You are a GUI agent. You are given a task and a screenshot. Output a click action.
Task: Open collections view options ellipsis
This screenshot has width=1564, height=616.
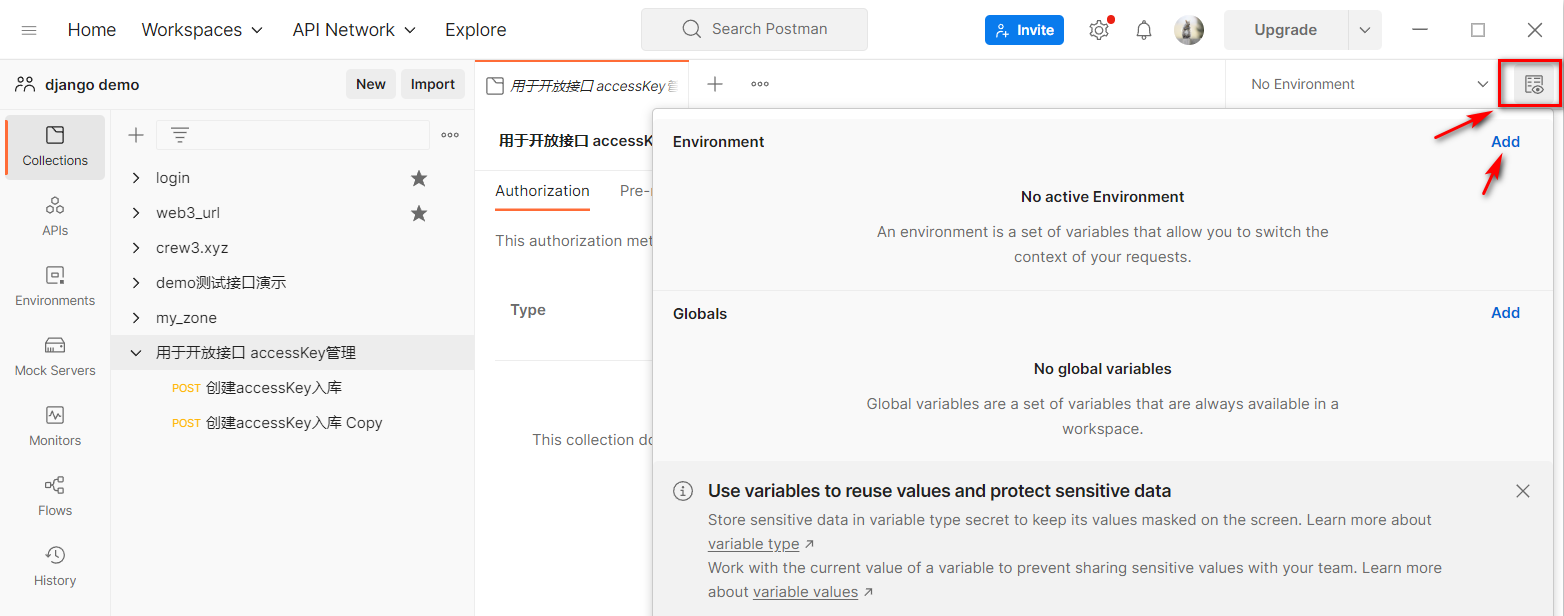[450, 135]
